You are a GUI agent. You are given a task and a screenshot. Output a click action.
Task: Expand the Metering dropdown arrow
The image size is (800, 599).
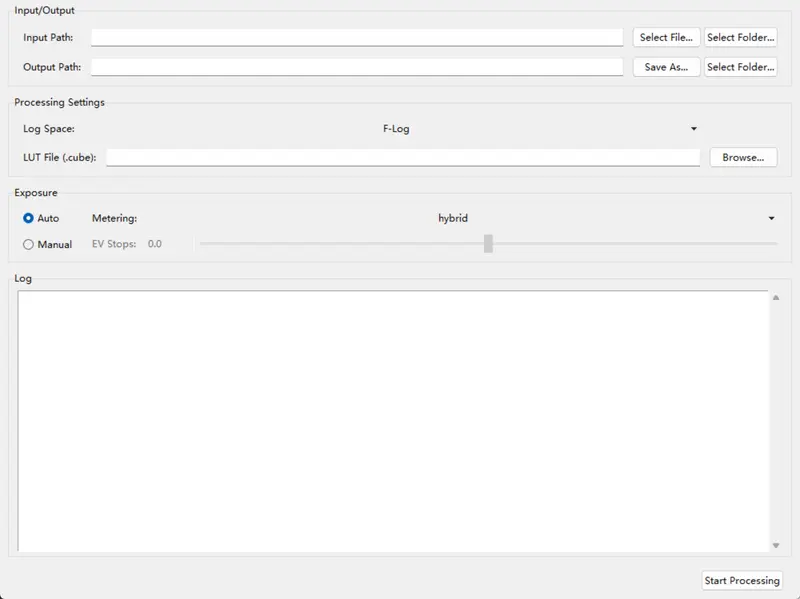point(771,218)
